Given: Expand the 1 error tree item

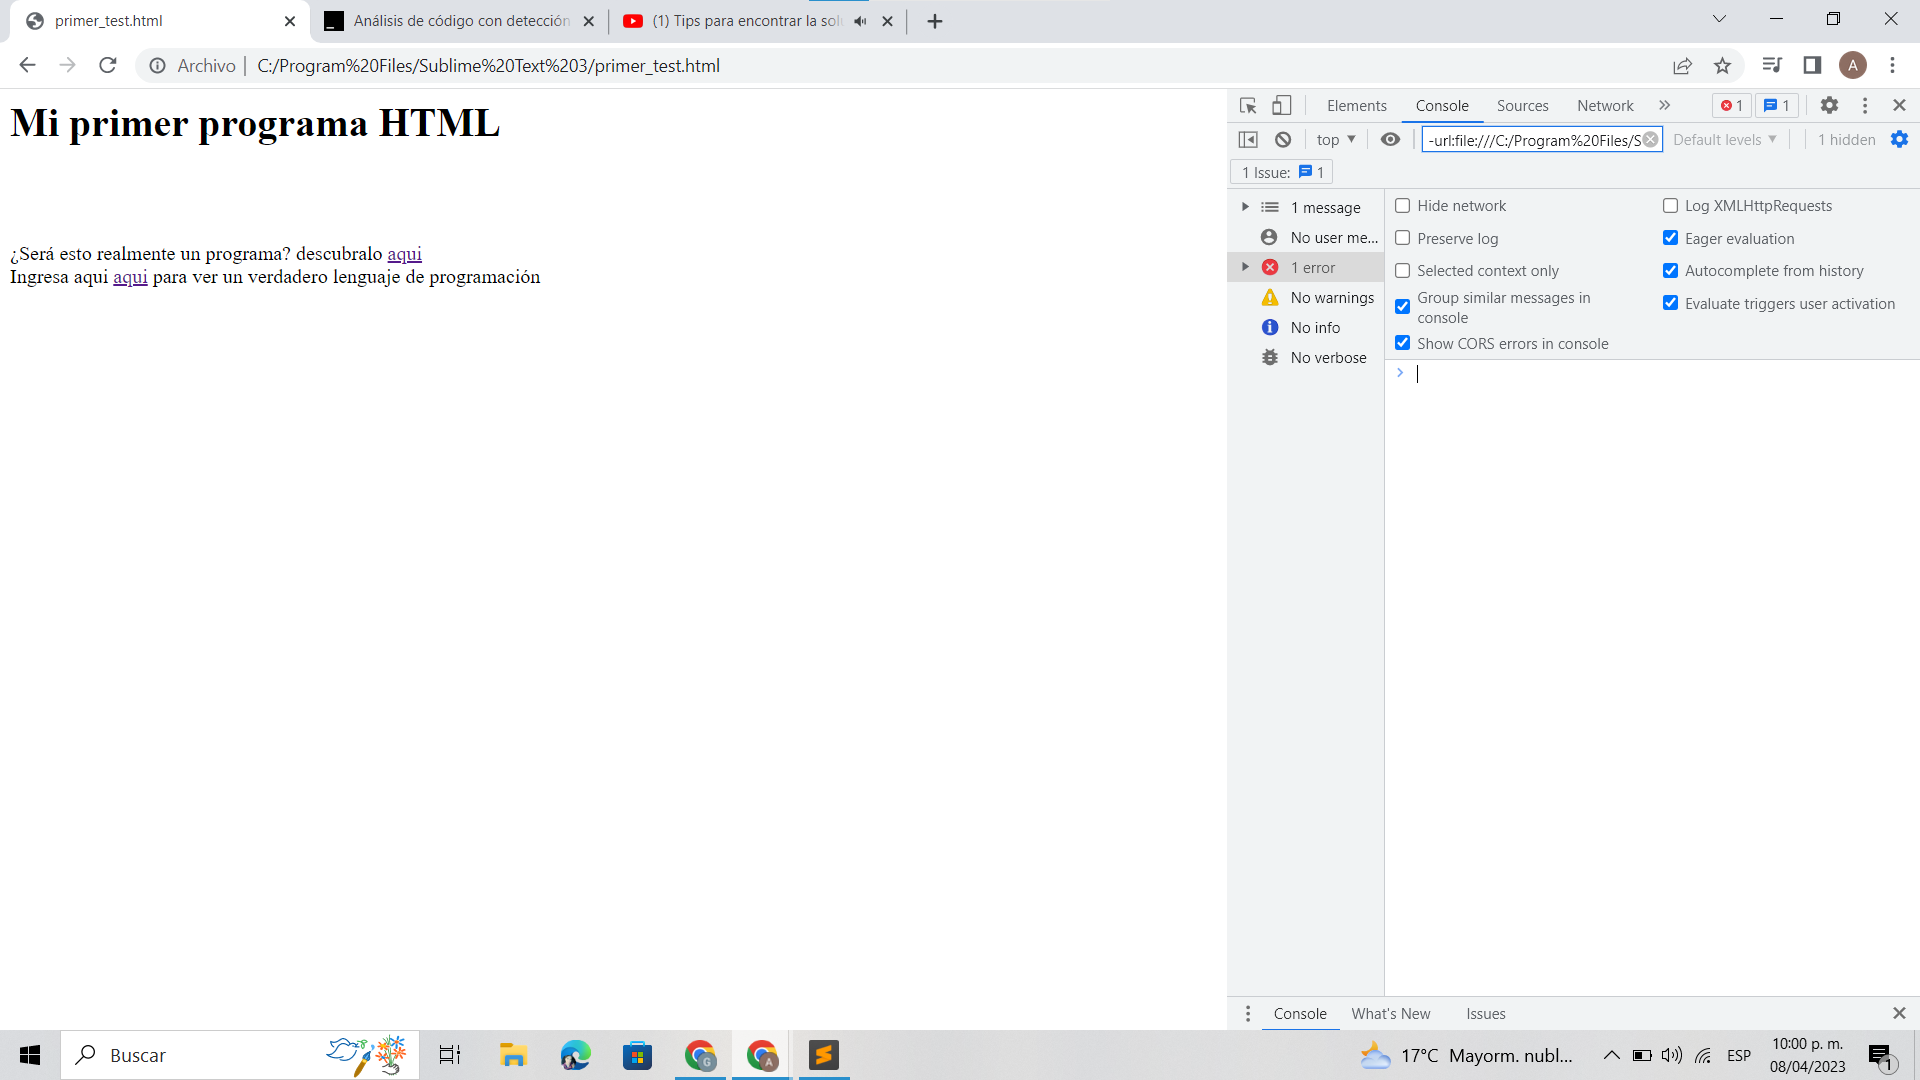Looking at the screenshot, I should point(1245,266).
